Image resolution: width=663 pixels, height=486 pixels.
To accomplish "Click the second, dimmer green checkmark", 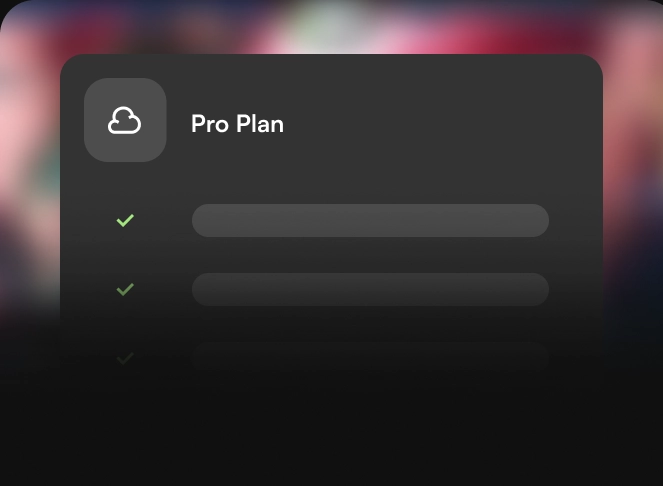I will click(x=125, y=289).
